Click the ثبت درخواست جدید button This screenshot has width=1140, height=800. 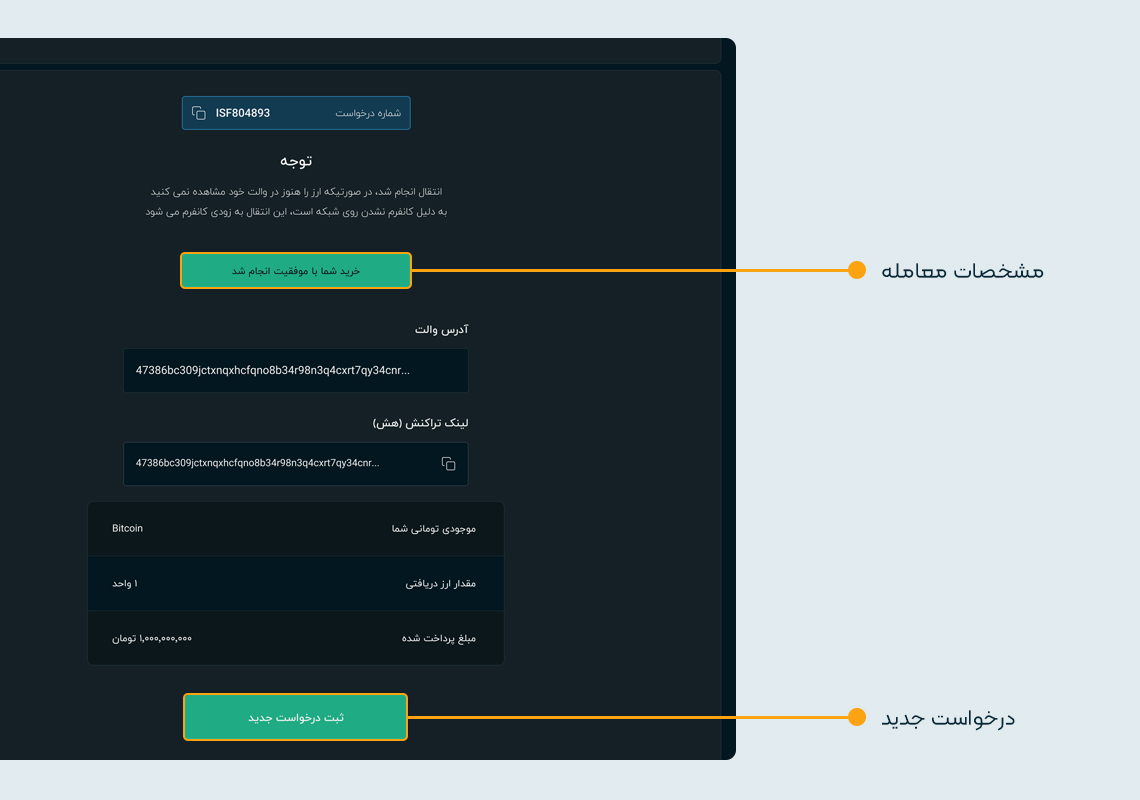(x=295, y=717)
